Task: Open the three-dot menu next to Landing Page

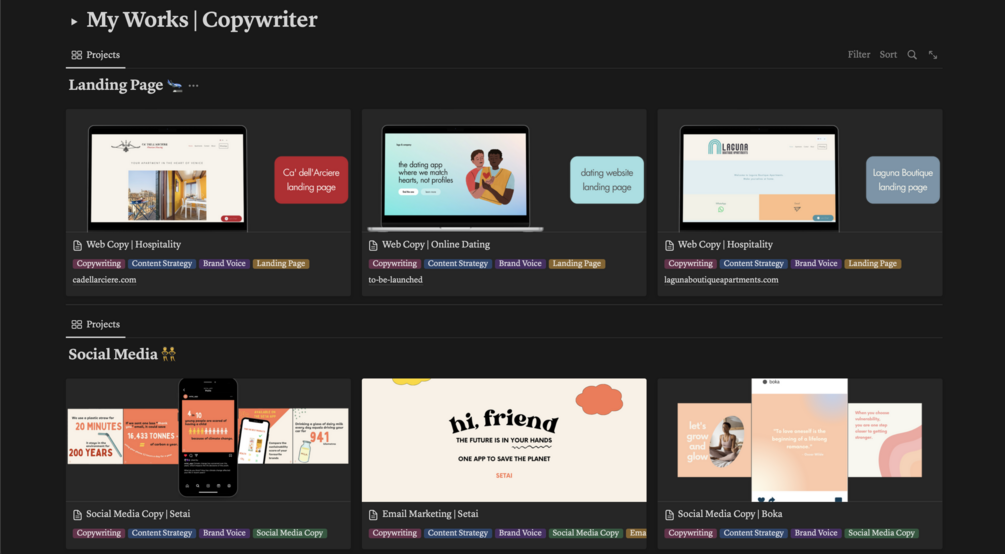Action: 193,85
